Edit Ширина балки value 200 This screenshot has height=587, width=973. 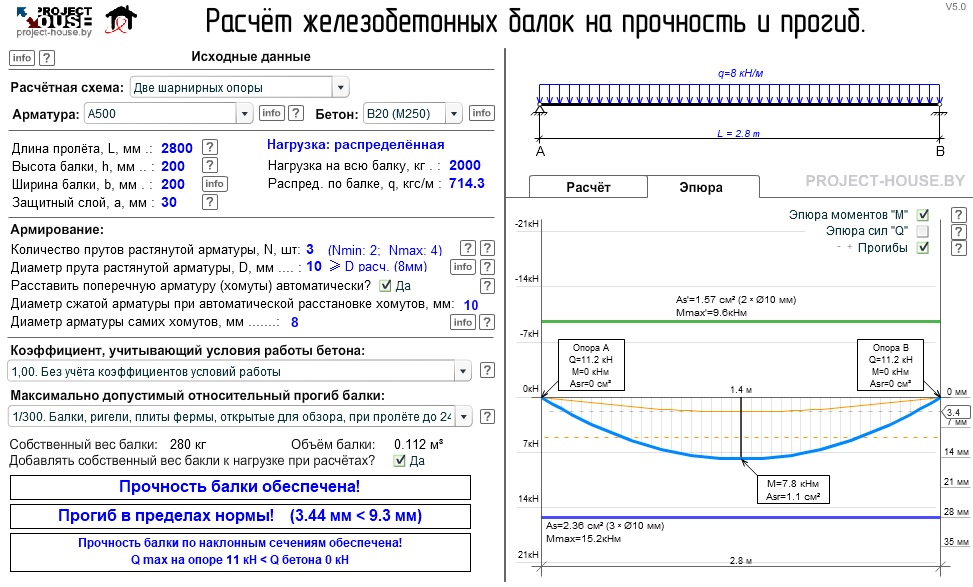pyautogui.click(x=173, y=184)
